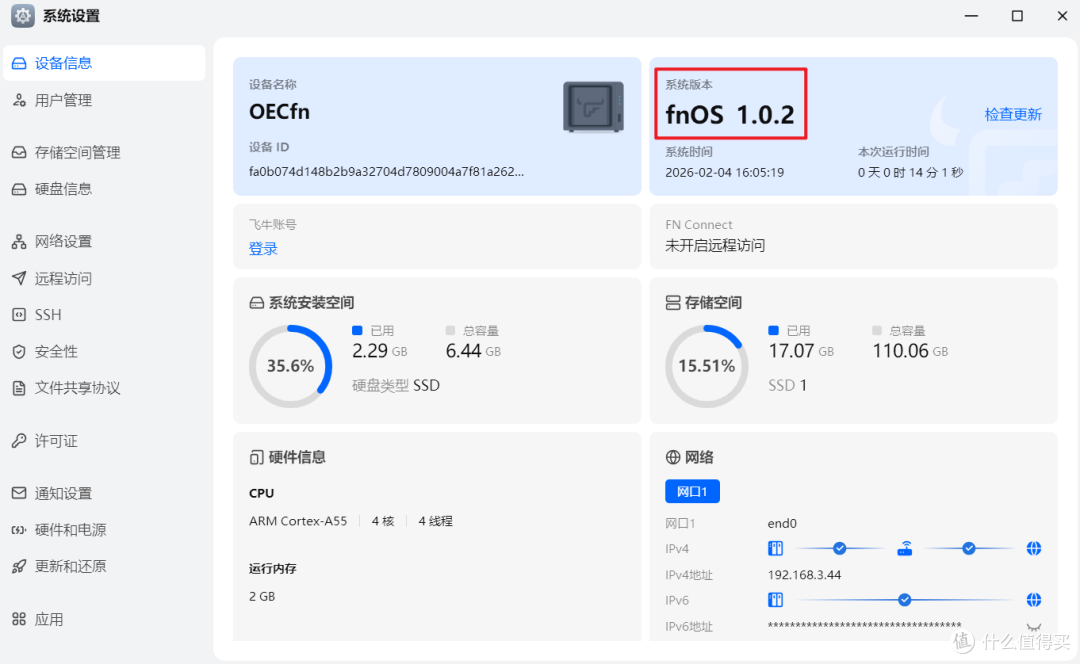Click the 未开启远程访问 status text
This screenshot has height=664, width=1080.
click(x=715, y=246)
